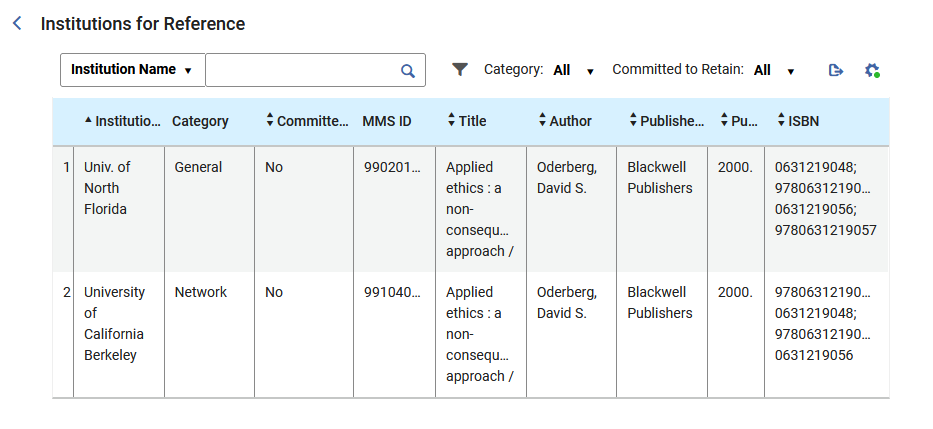
Task: Sort table by Publisher column
Action: 633,121
